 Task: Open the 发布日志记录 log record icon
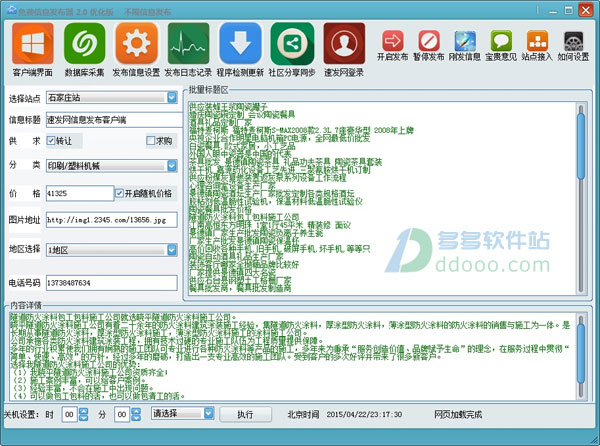click(x=188, y=44)
